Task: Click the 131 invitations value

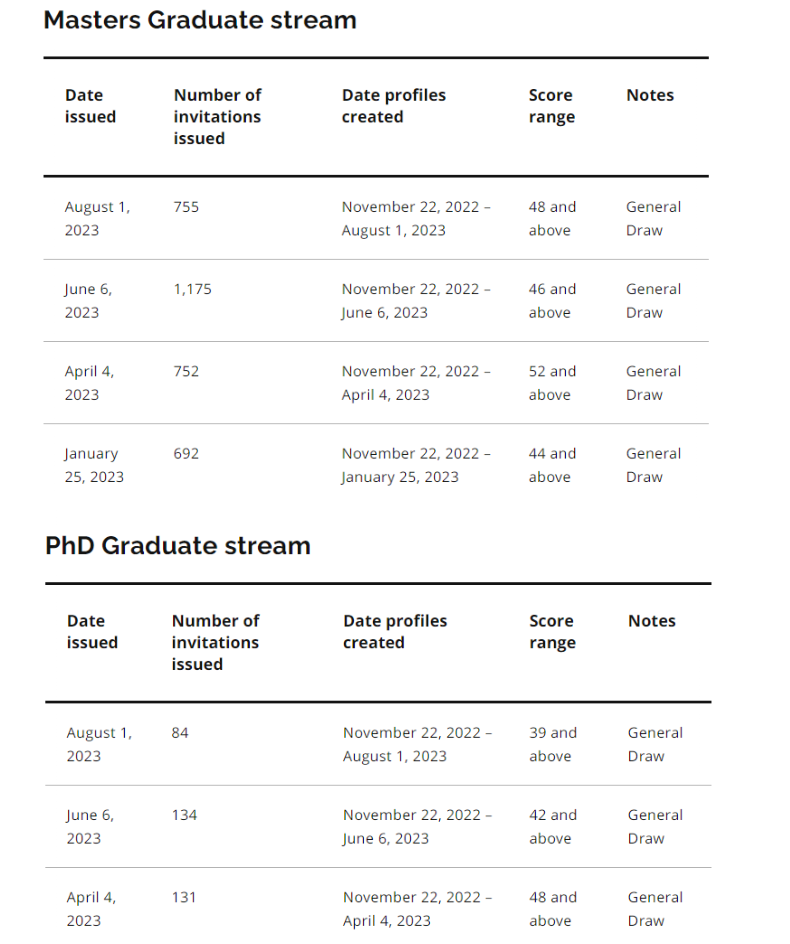Action: [184, 897]
